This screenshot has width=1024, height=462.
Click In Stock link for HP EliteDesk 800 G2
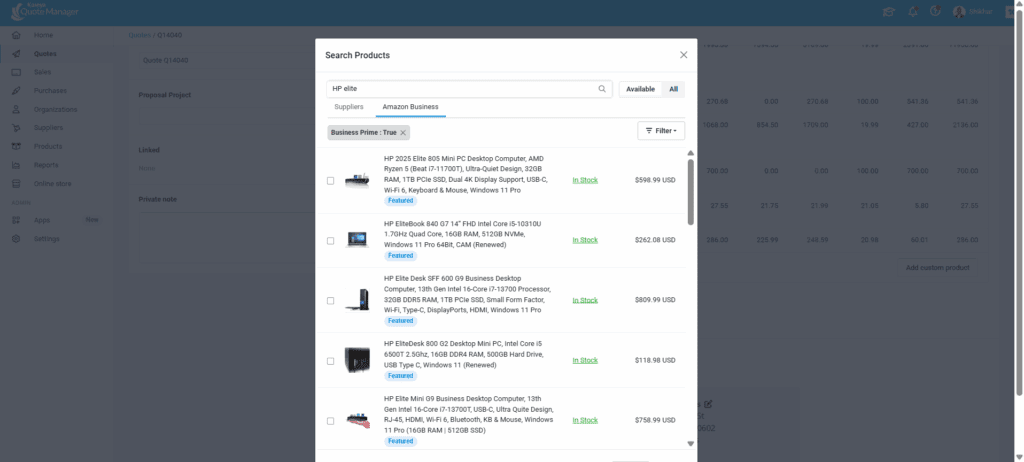click(585, 360)
